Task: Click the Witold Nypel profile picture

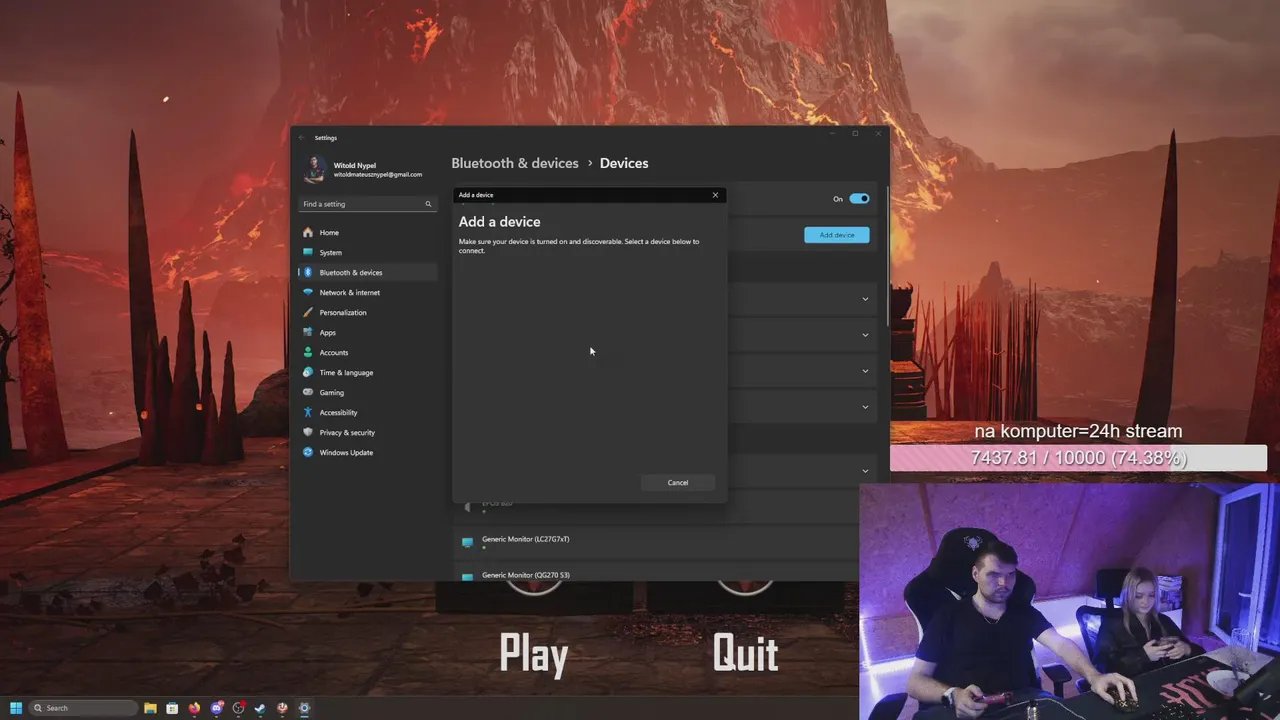Action: [315, 169]
